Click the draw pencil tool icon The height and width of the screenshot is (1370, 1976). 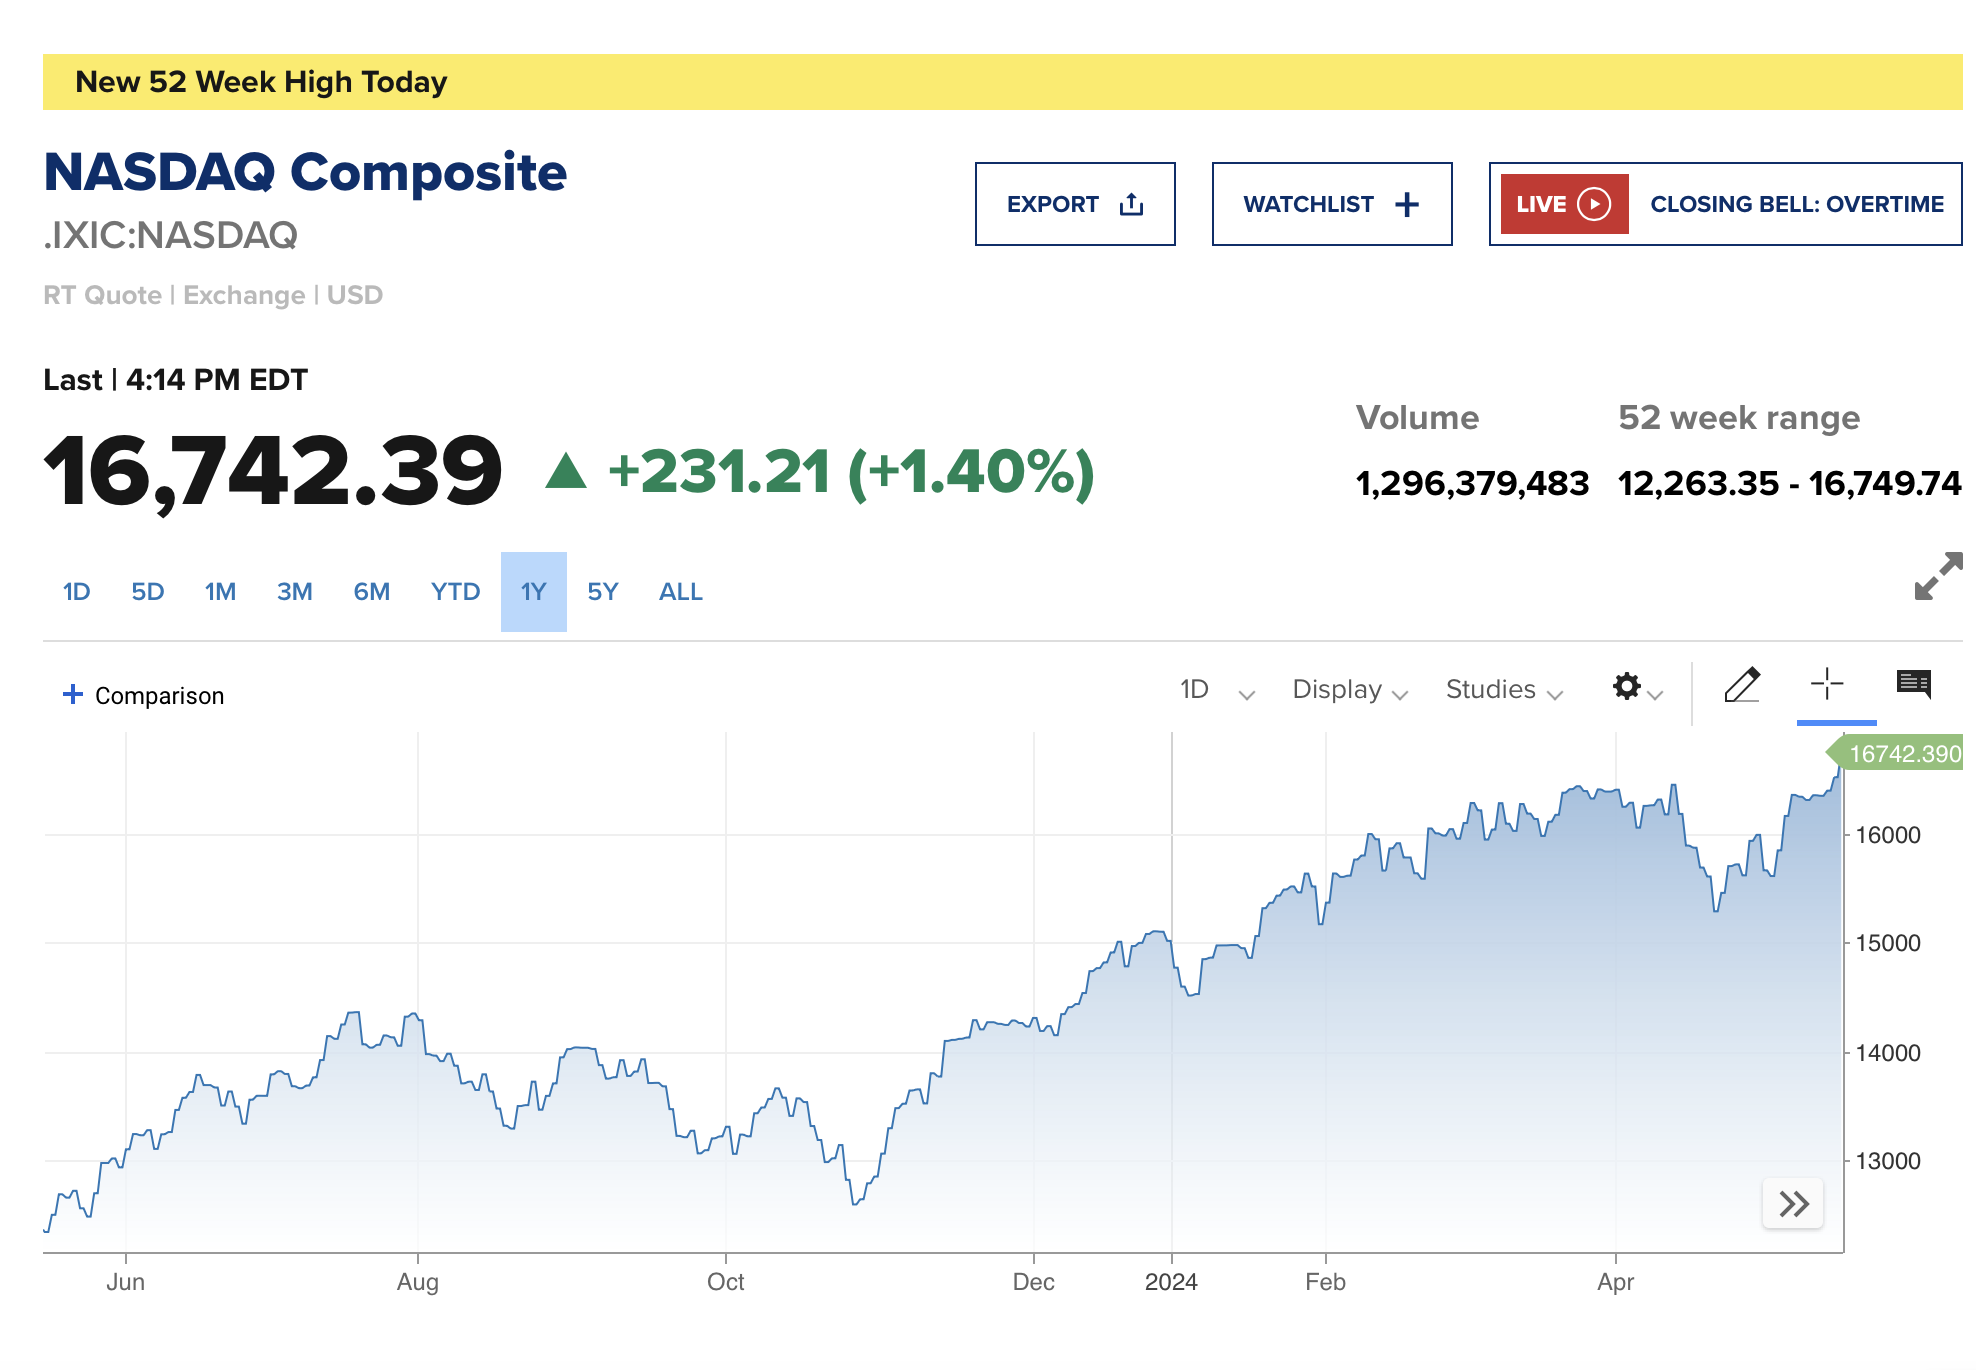[x=1741, y=686]
